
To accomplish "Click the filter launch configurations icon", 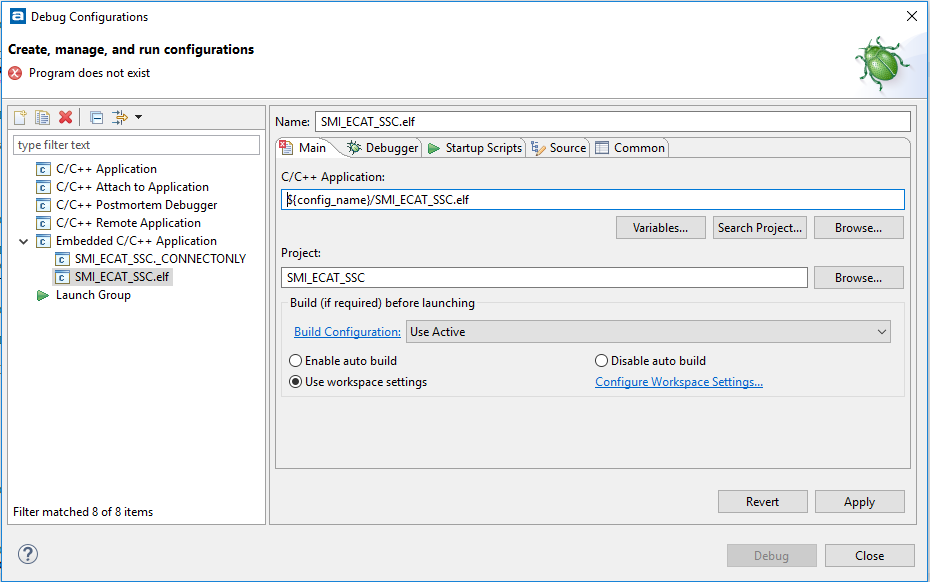I will point(120,118).
